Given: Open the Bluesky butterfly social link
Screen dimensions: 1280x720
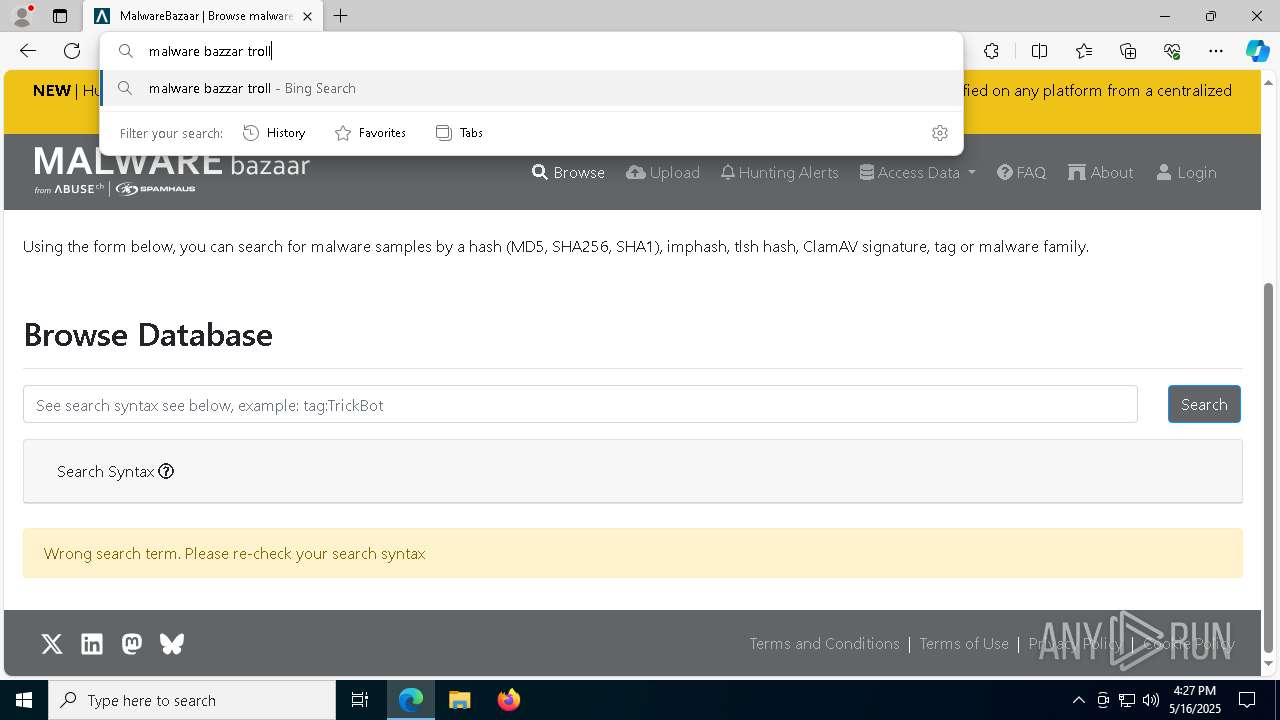Looking at the screenshot, I should click(x=172, y=644).
